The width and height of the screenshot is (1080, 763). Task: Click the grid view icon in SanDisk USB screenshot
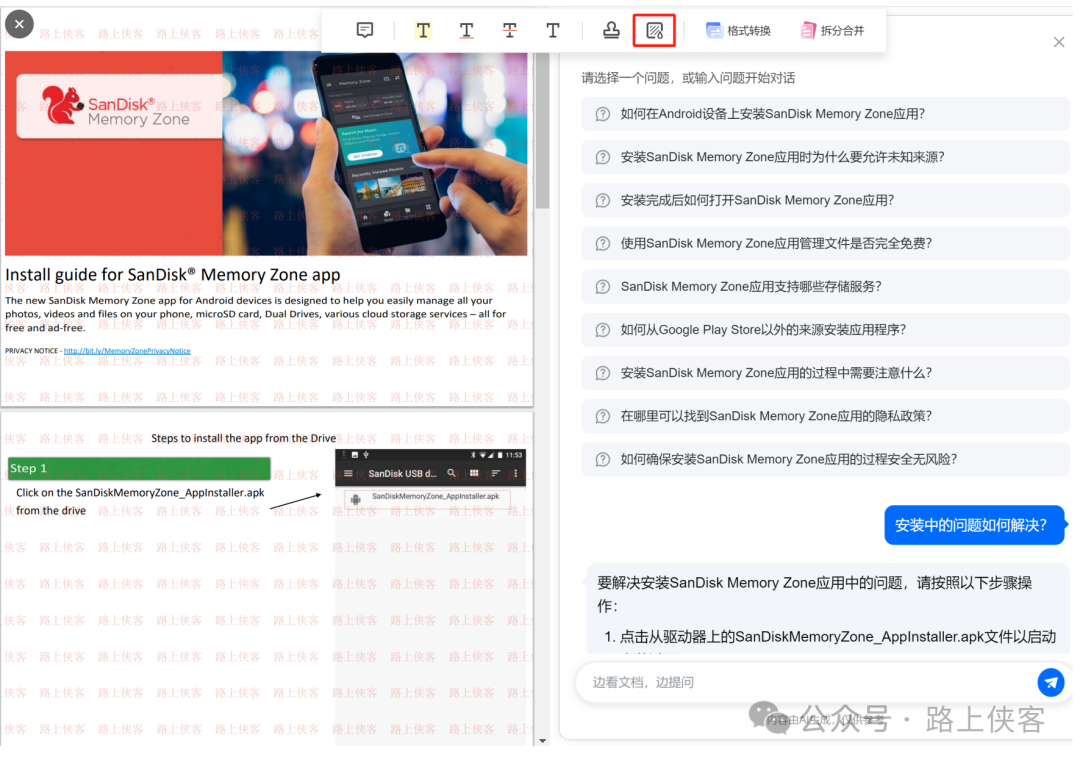474,473
